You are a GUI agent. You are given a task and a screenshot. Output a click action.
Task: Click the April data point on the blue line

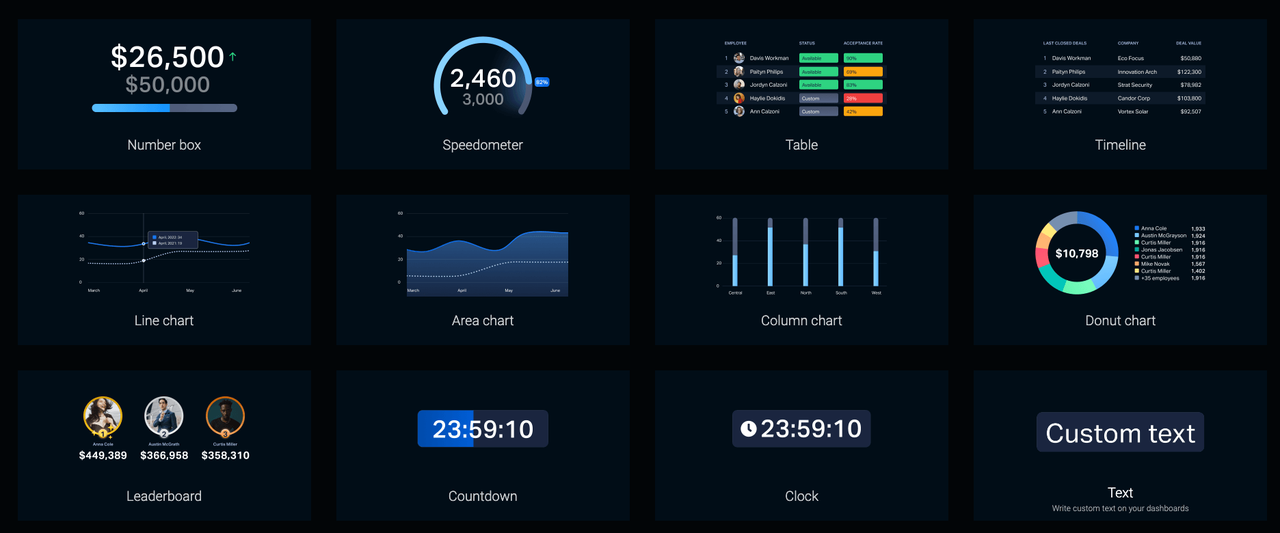pyautogui.click(x=143, y=244)
